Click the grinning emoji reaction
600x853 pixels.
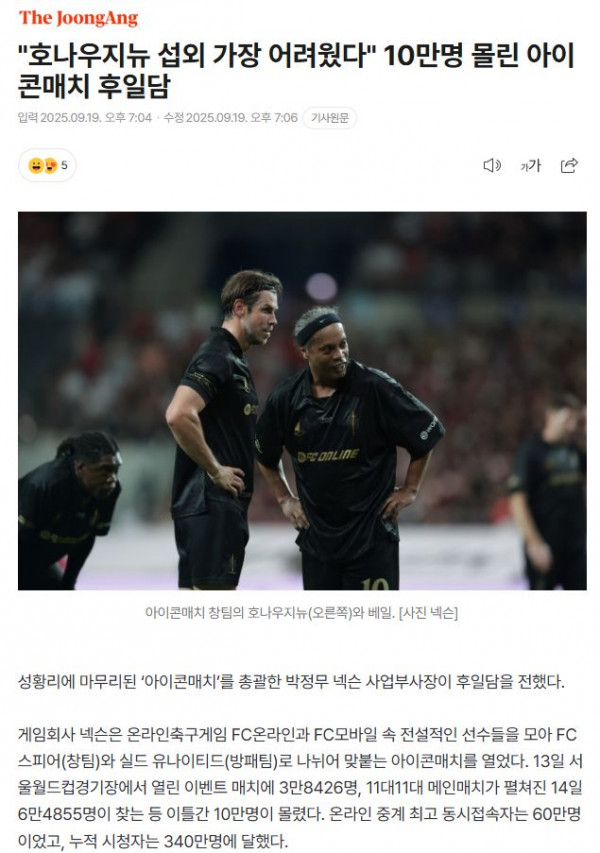(36, 165)
